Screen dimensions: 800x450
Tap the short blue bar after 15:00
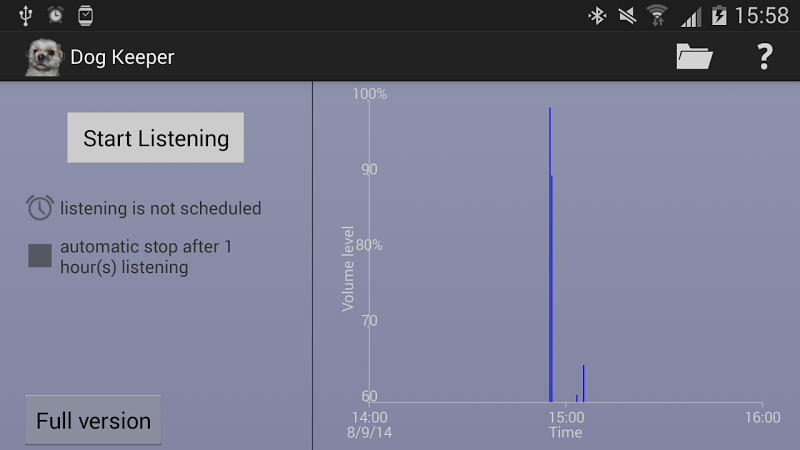point(583,383)
